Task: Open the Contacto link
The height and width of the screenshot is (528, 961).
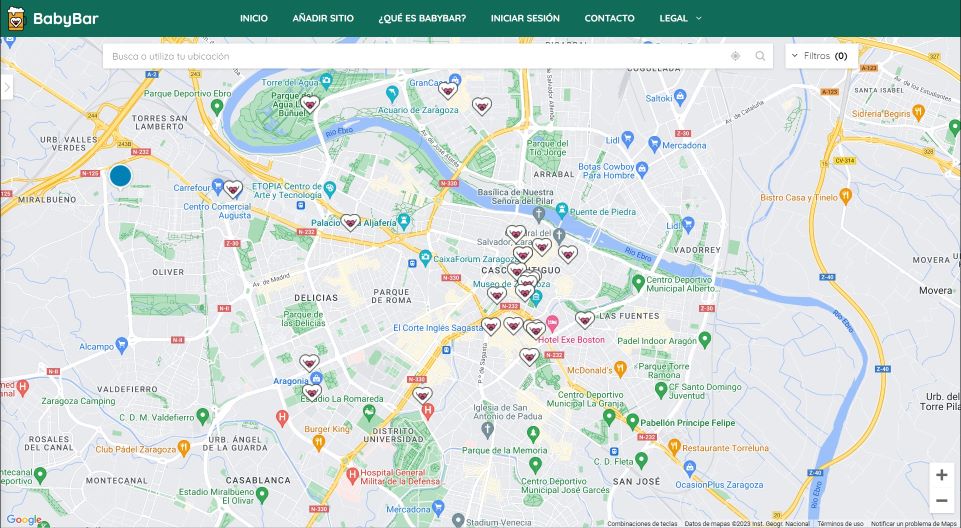Action: [609, 18]
